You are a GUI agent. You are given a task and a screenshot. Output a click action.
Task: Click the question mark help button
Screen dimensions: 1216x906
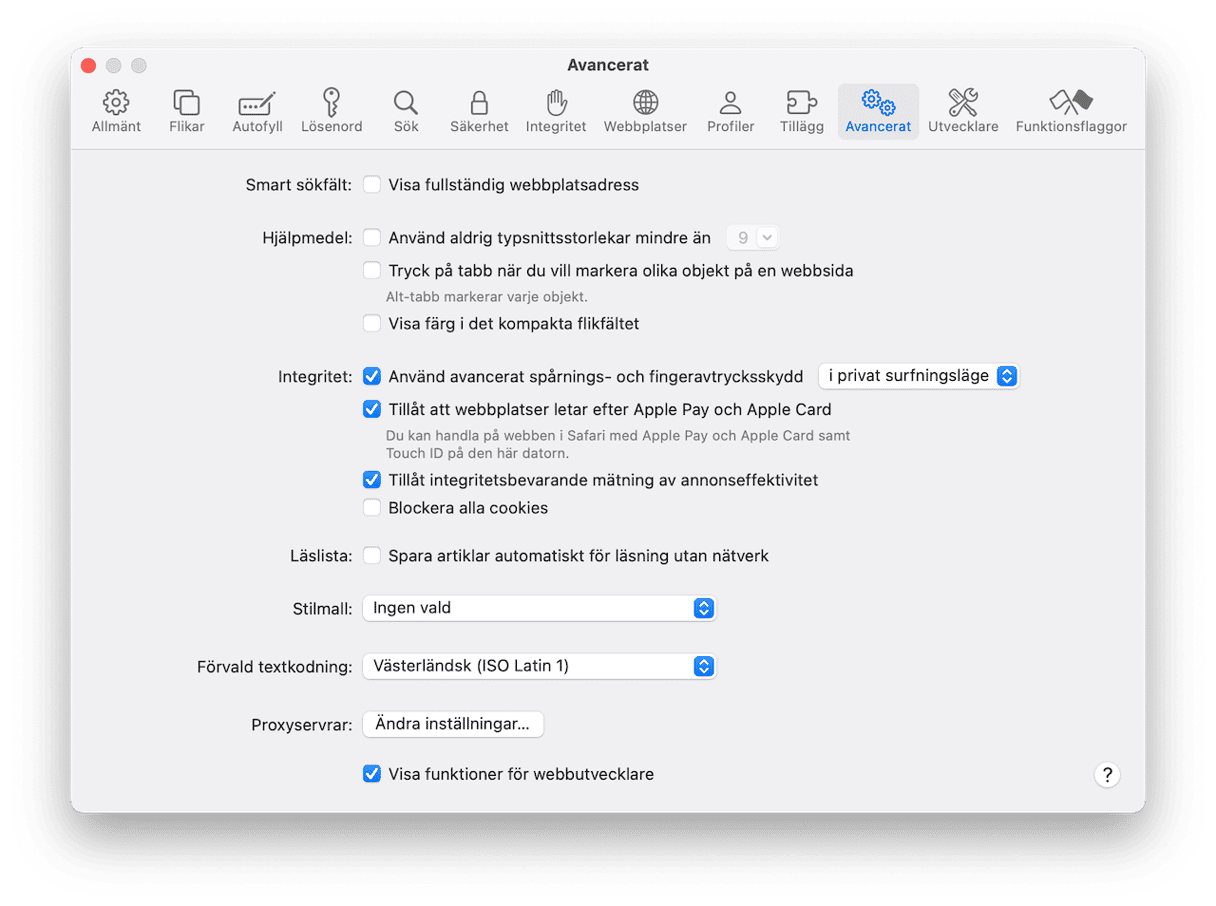tap(1106, 775)
